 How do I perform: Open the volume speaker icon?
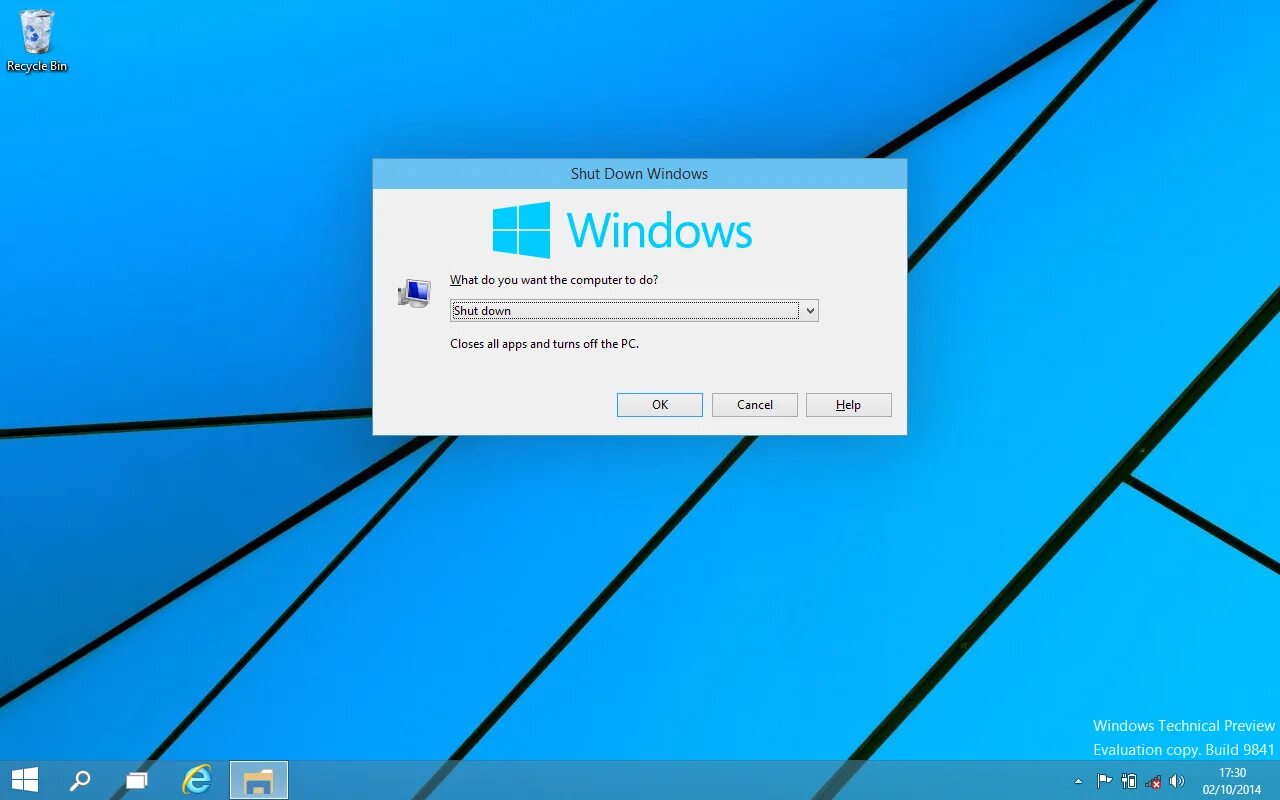click(x=1177, y=781)
